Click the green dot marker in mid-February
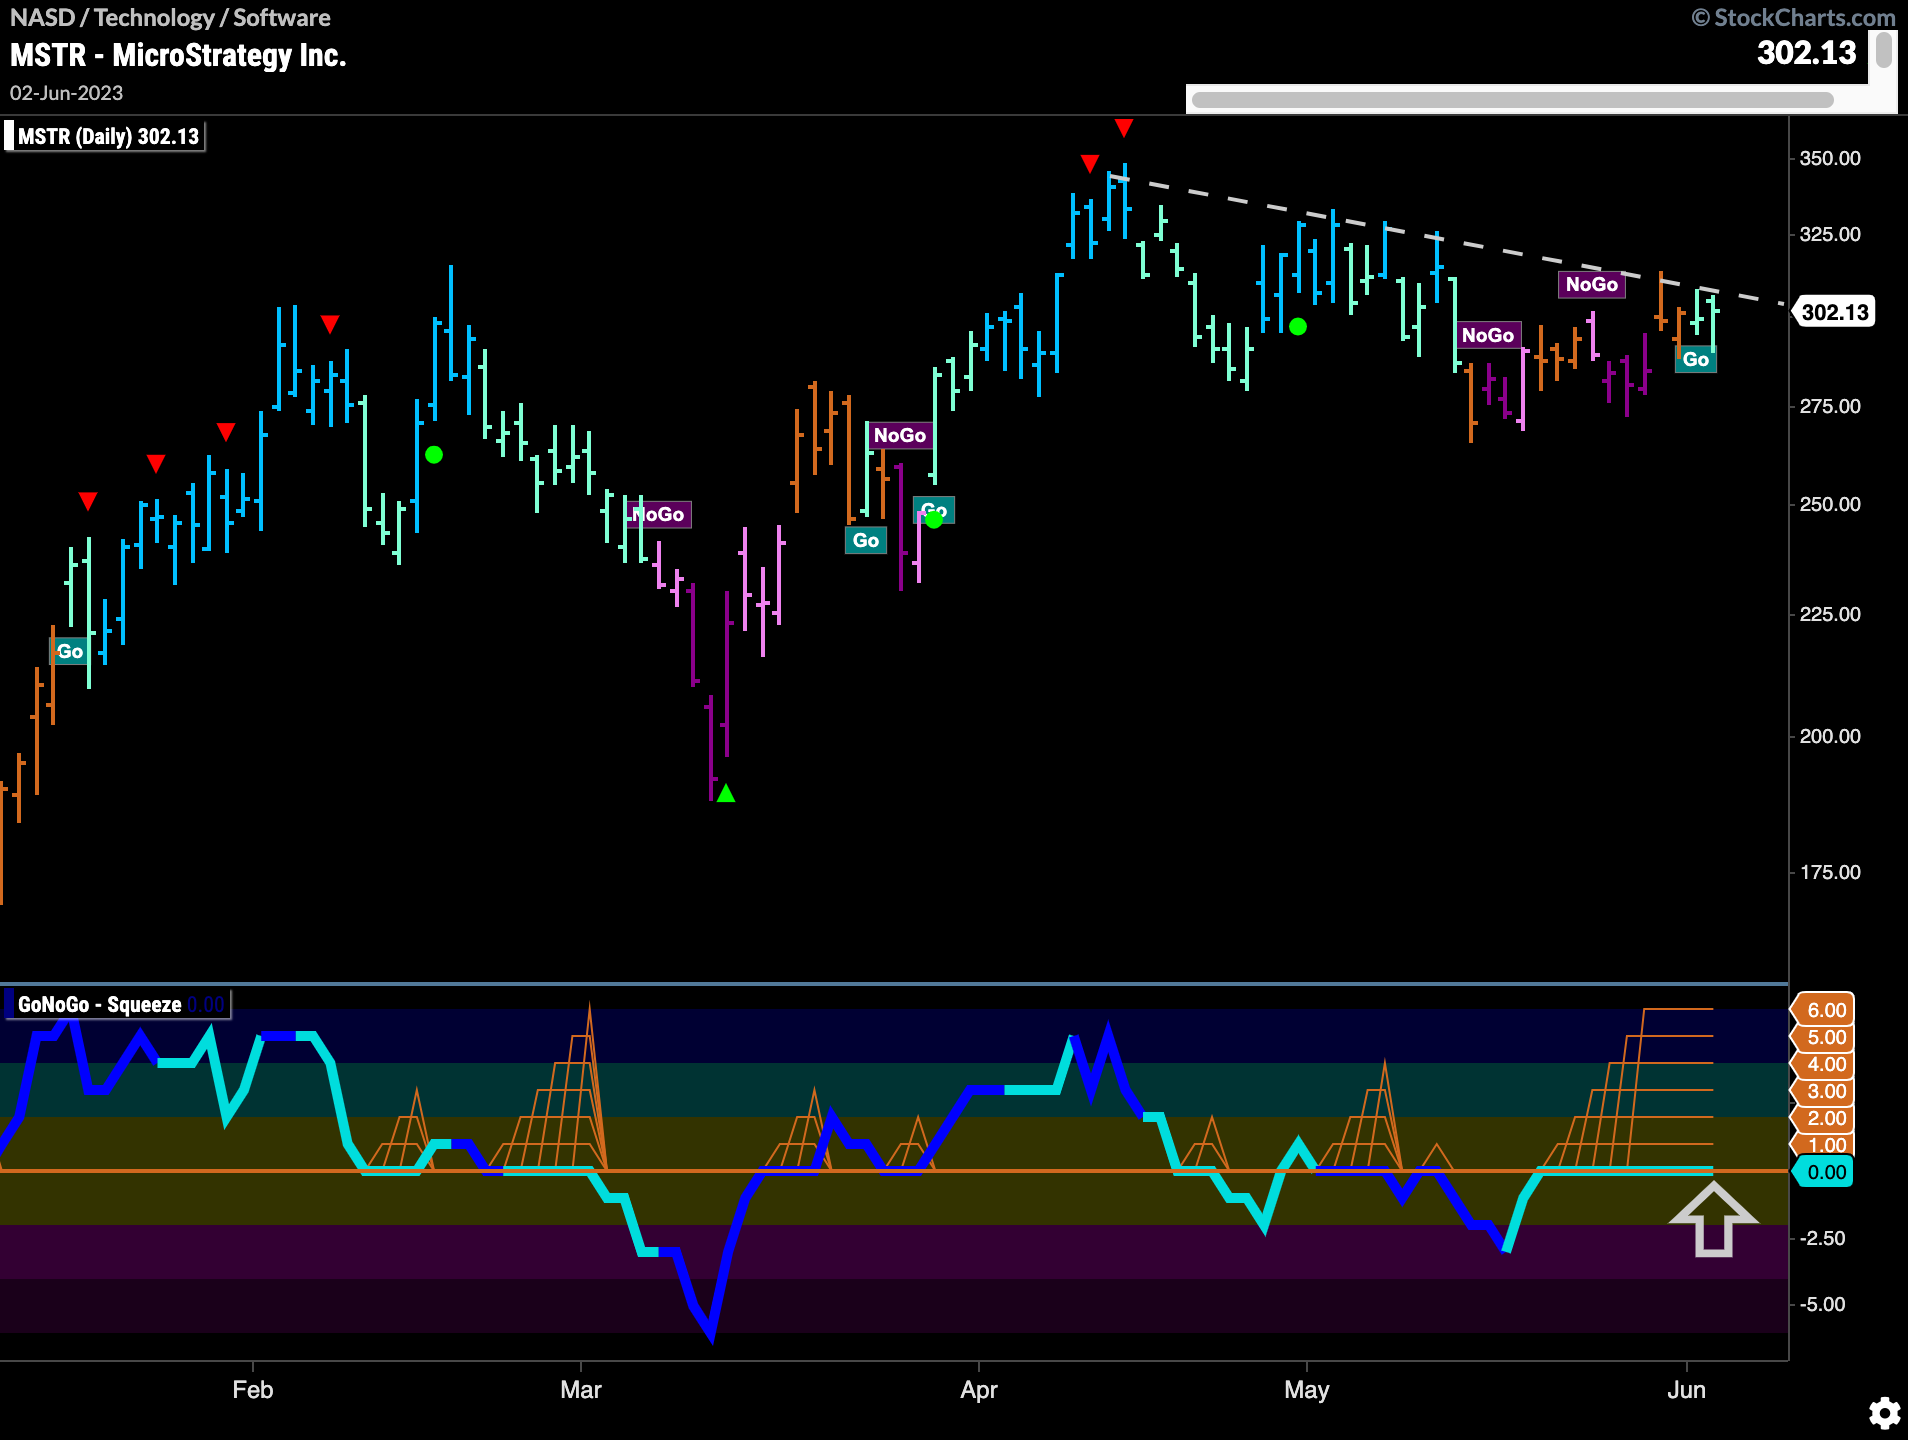Screen dimensions: 1908x1440 click(x=434, y=455)
